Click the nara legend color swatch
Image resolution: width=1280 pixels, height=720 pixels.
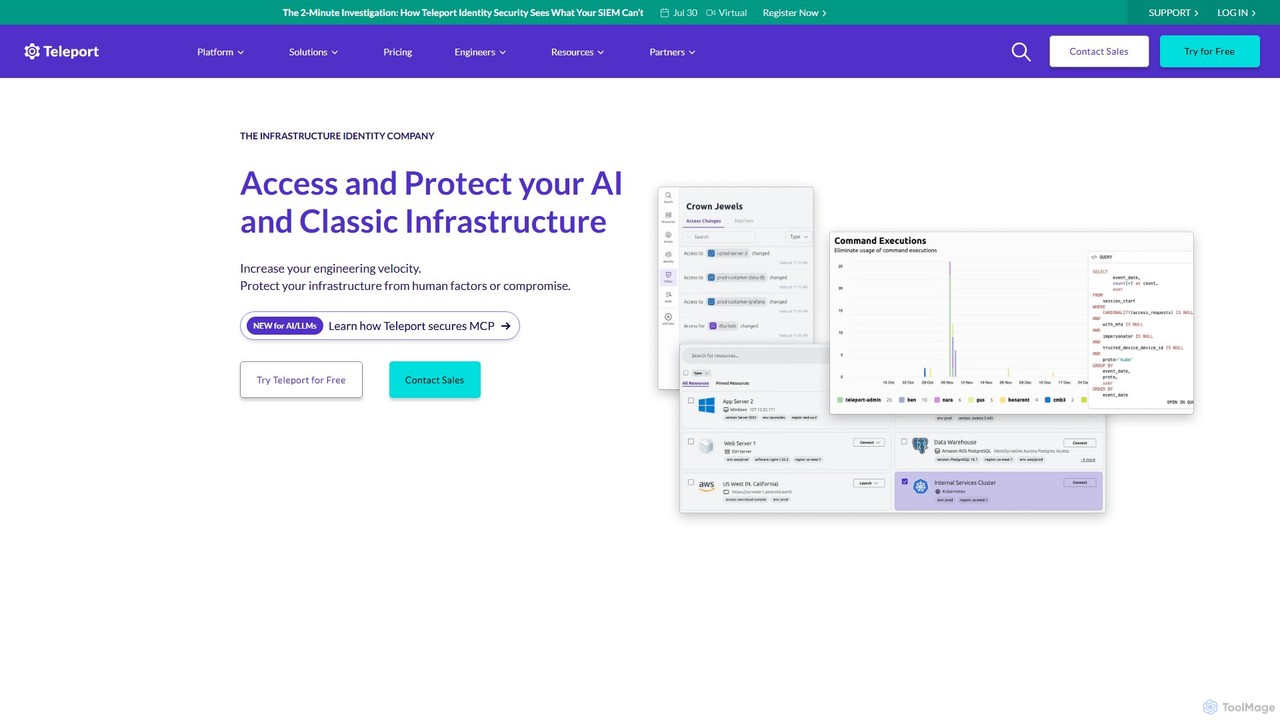937,400
